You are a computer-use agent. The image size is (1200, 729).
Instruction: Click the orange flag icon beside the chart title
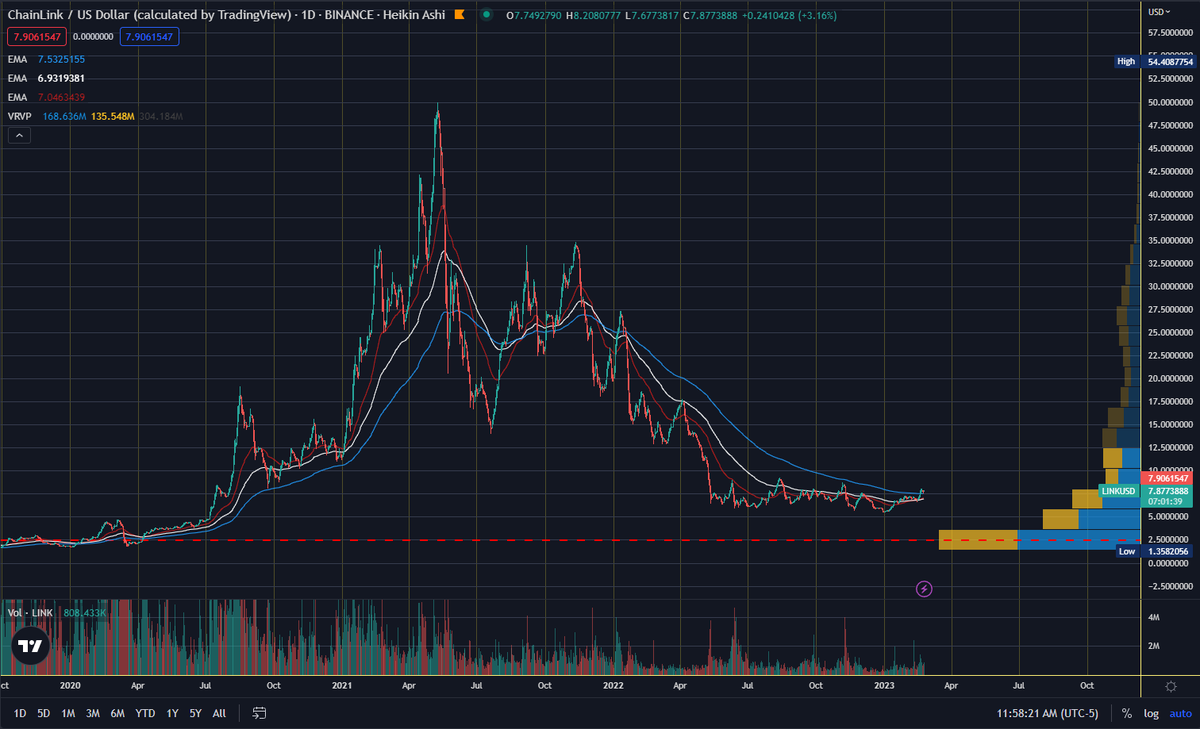click(x=458, y=15)
